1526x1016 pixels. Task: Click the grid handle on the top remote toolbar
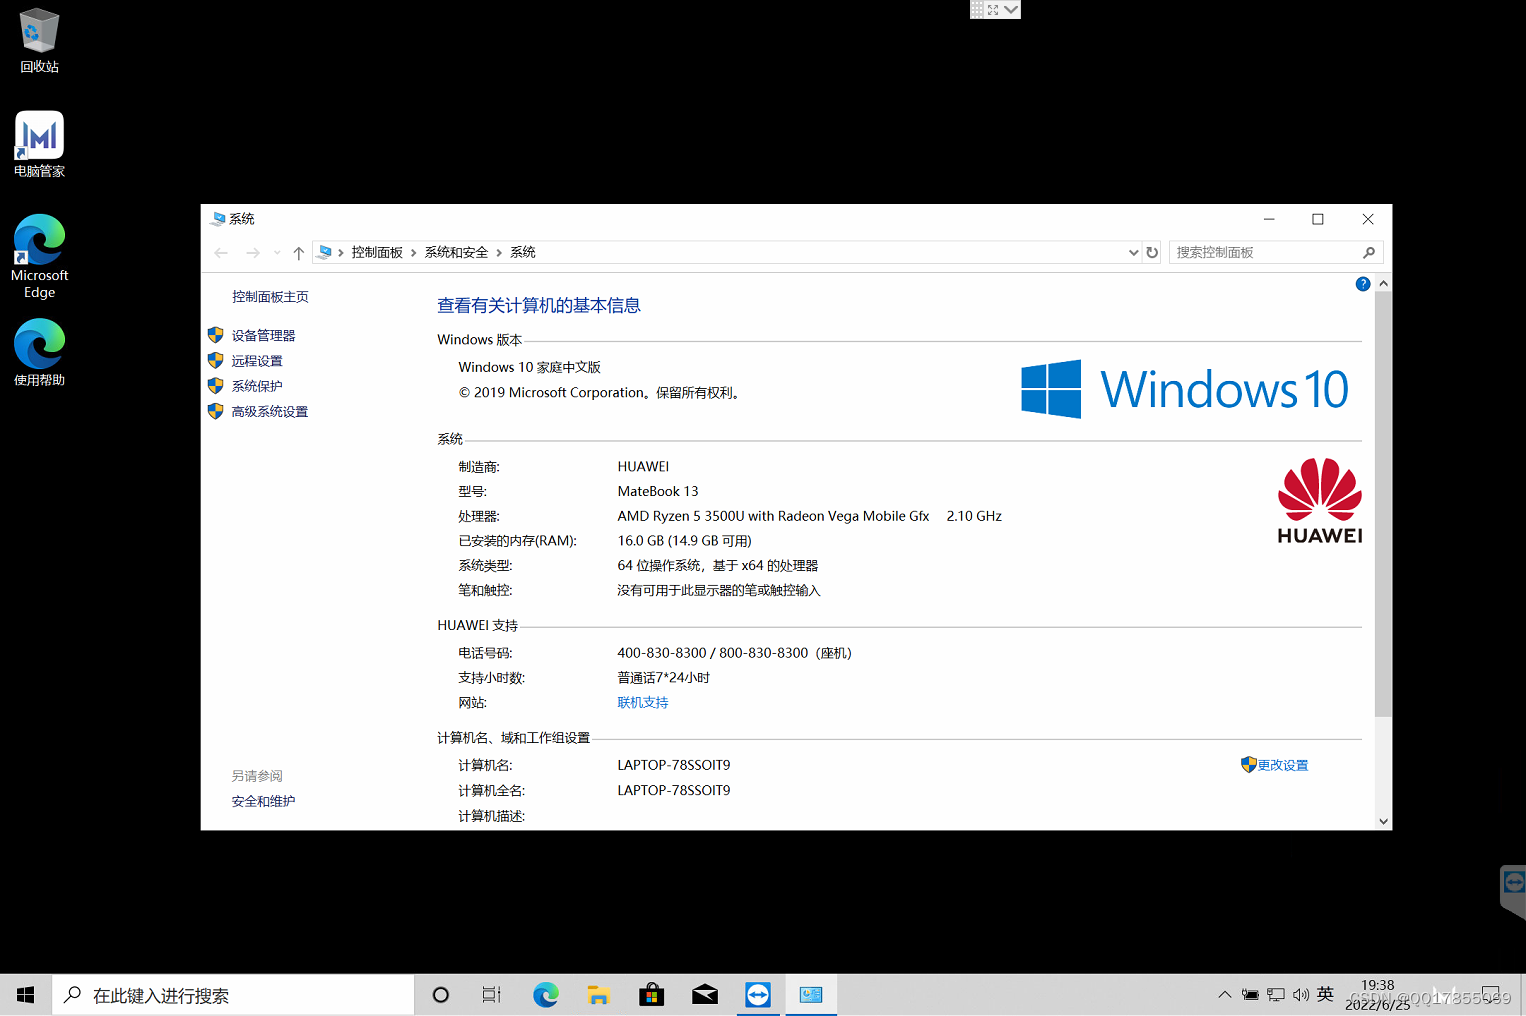coord(977,9)
